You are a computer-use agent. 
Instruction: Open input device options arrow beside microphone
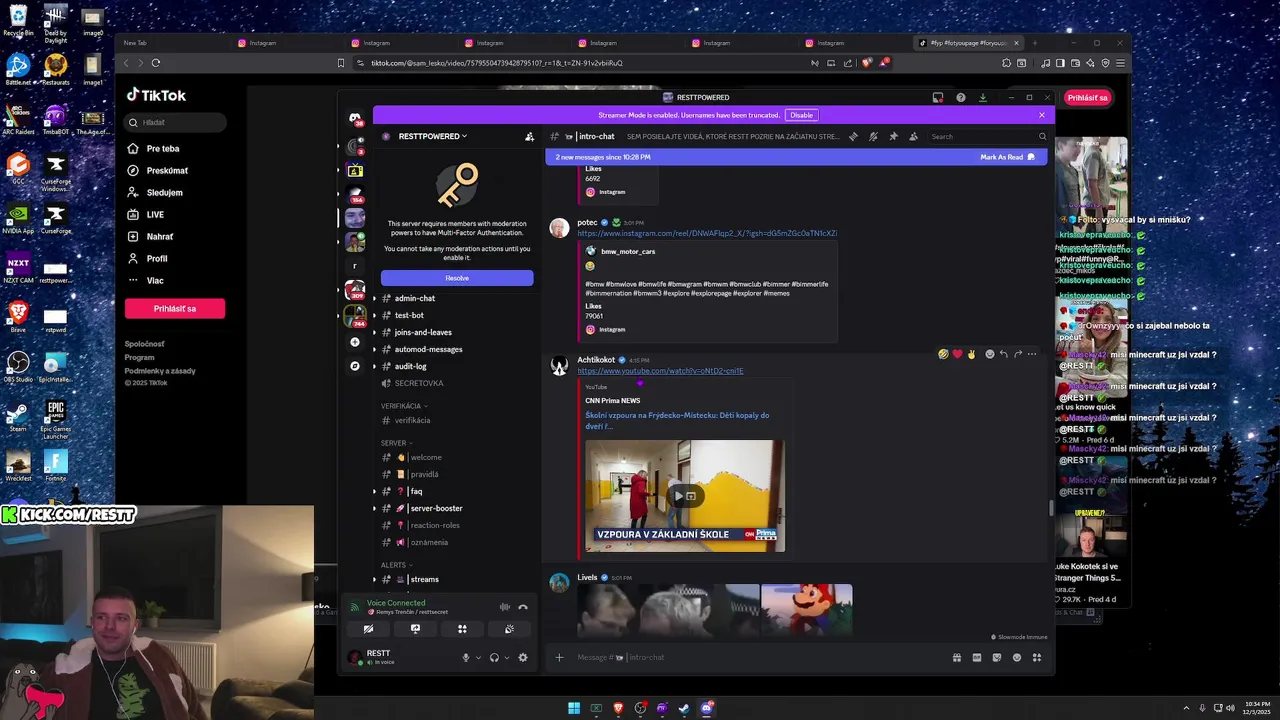click(x=478, y=657)
